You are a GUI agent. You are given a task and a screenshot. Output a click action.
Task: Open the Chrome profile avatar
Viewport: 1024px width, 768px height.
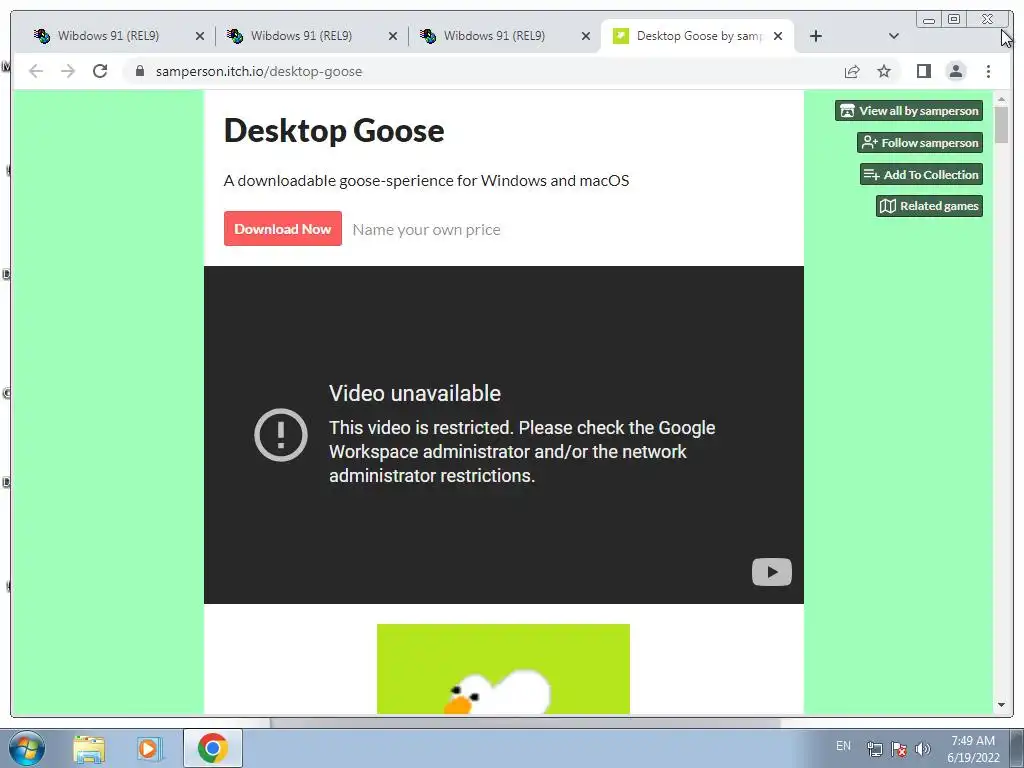(955, 71)
